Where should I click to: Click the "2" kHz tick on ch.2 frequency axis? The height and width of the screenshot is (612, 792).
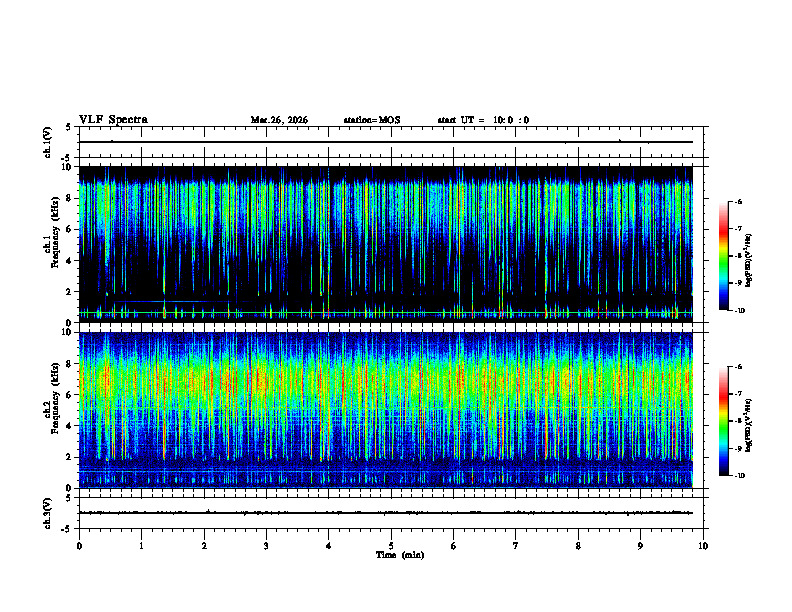point(70,457)
